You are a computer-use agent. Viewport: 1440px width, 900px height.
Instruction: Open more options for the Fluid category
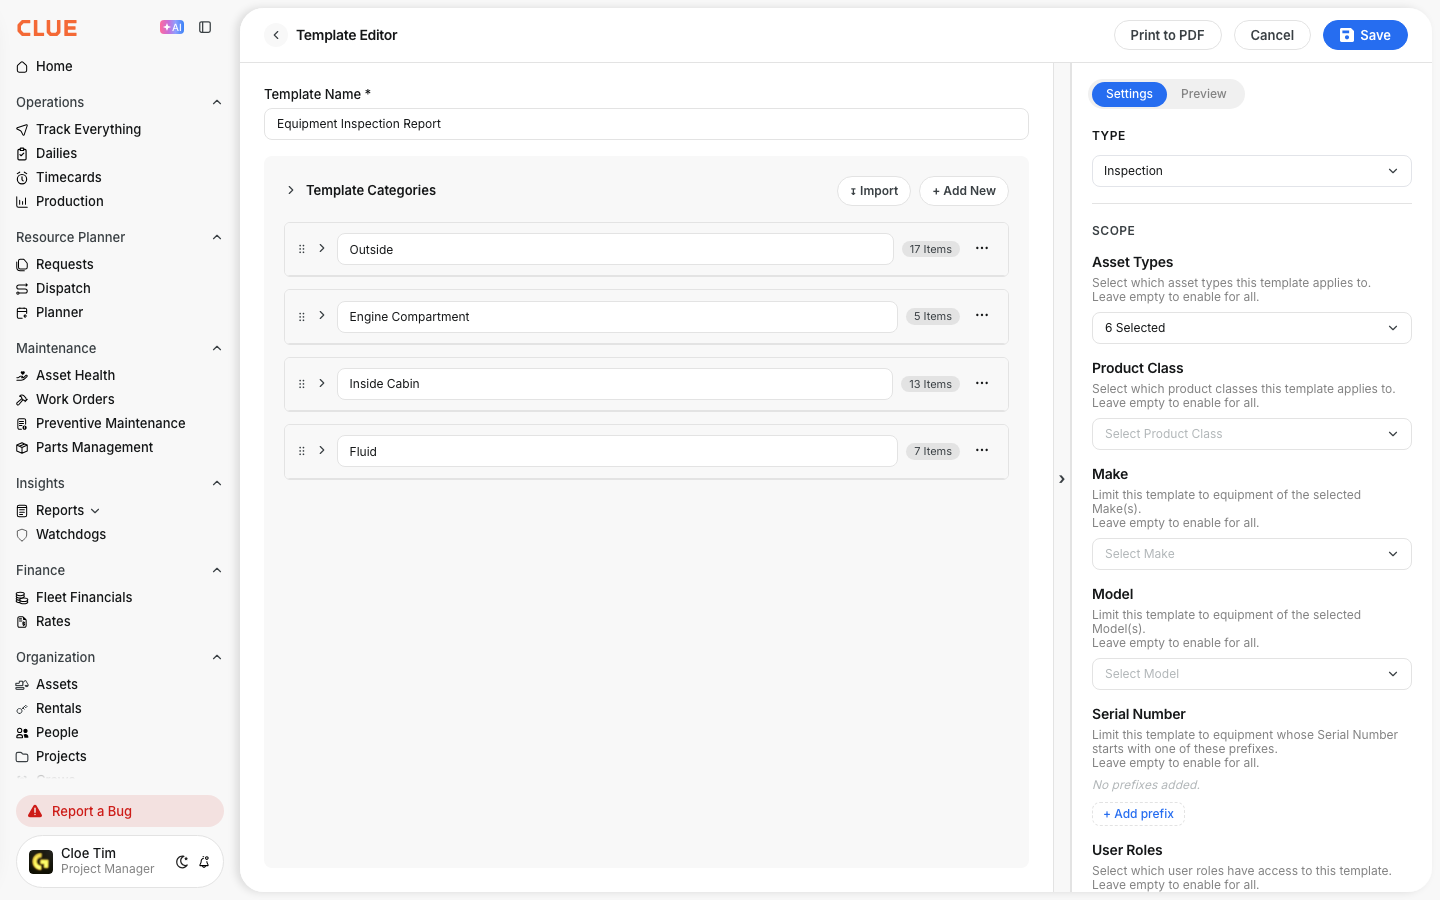pos(982,450)
